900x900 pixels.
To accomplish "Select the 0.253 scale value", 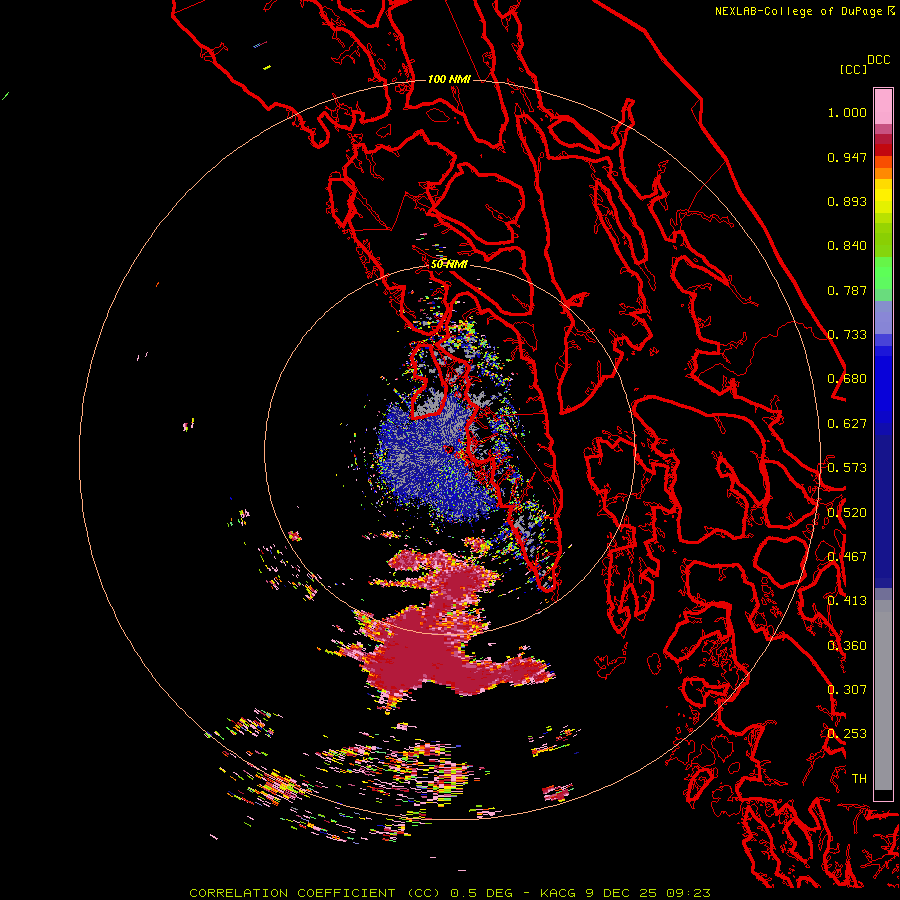I will pyautogui.click(x=847, y=734).
